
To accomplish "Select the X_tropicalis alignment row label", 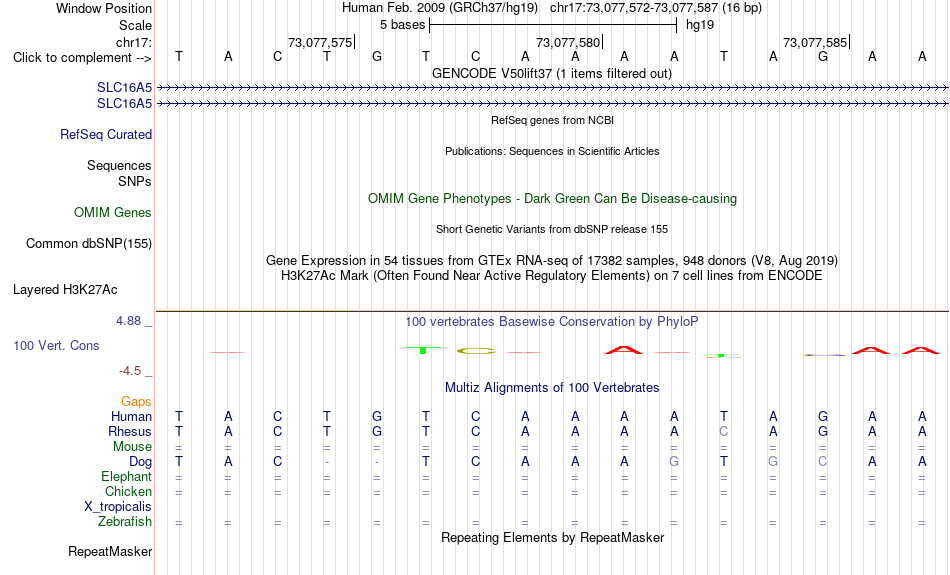I will (x=118, y=507).
